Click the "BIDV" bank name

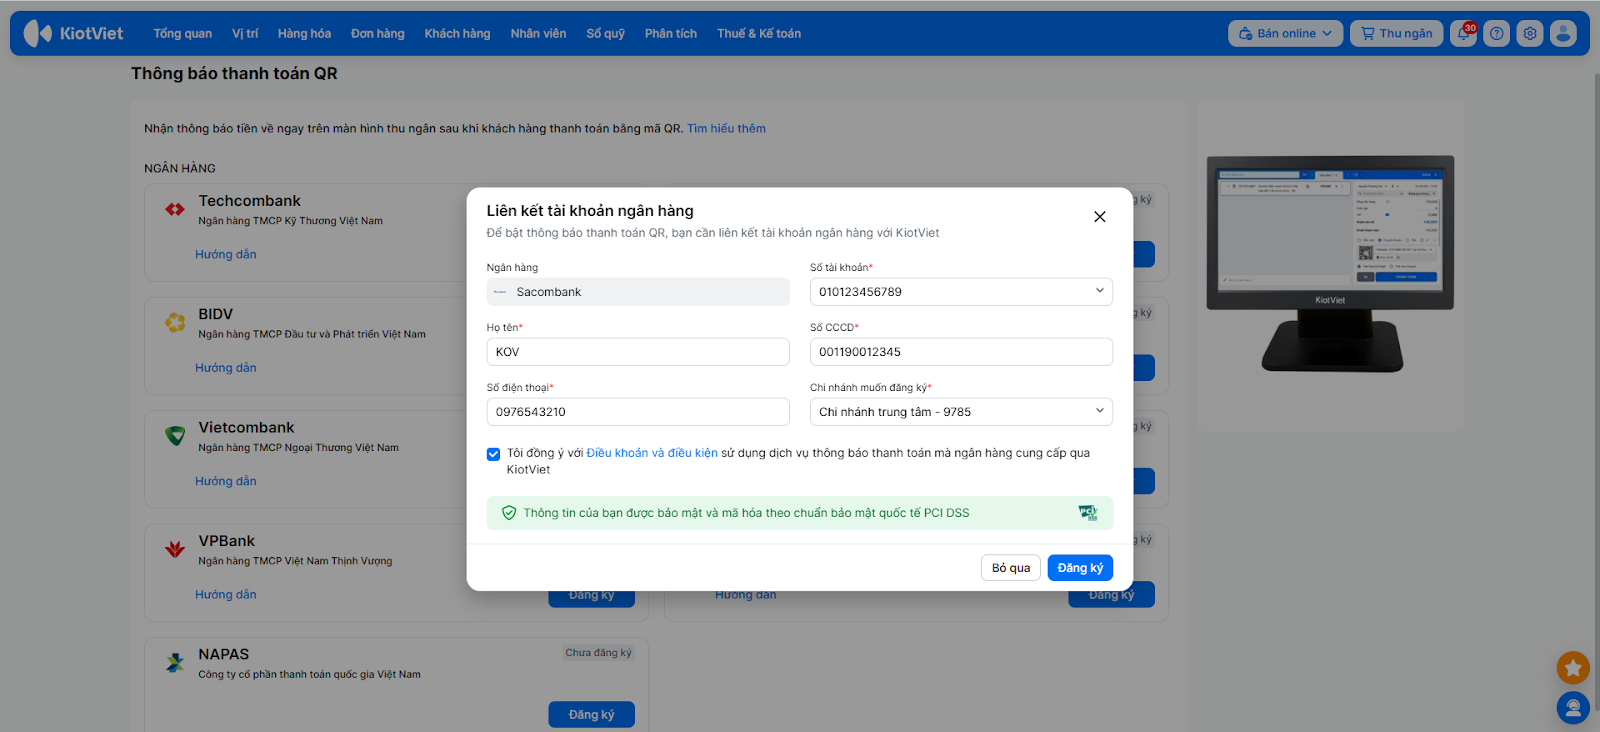pos(215,314)
